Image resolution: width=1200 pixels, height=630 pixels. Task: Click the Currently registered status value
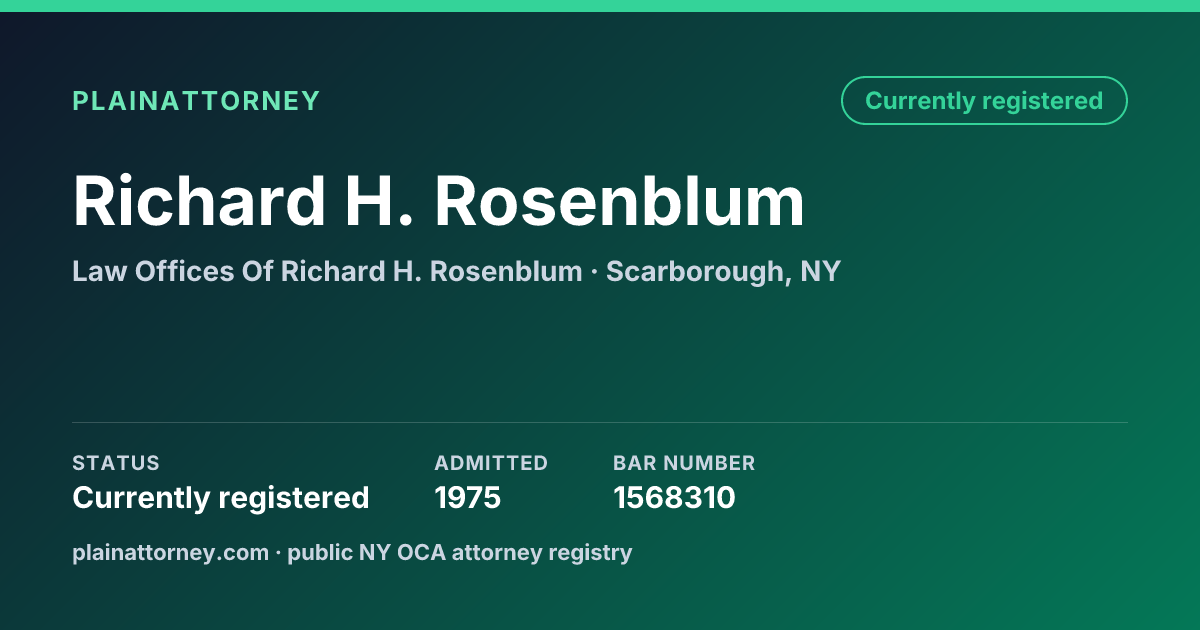pyautogui.click(x=221, y=497)
